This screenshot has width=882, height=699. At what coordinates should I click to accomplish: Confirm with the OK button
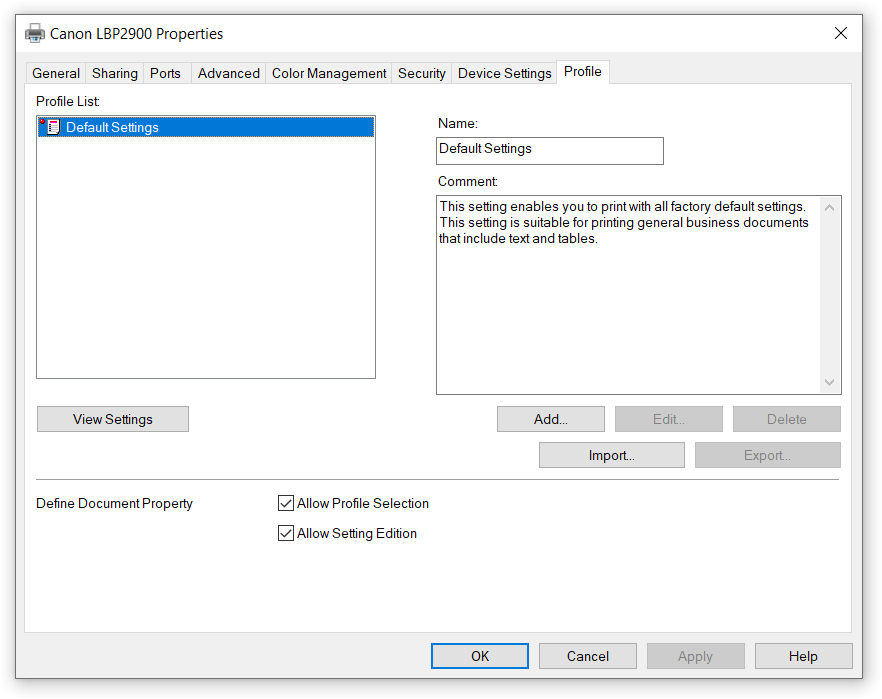tap(480, 656)
